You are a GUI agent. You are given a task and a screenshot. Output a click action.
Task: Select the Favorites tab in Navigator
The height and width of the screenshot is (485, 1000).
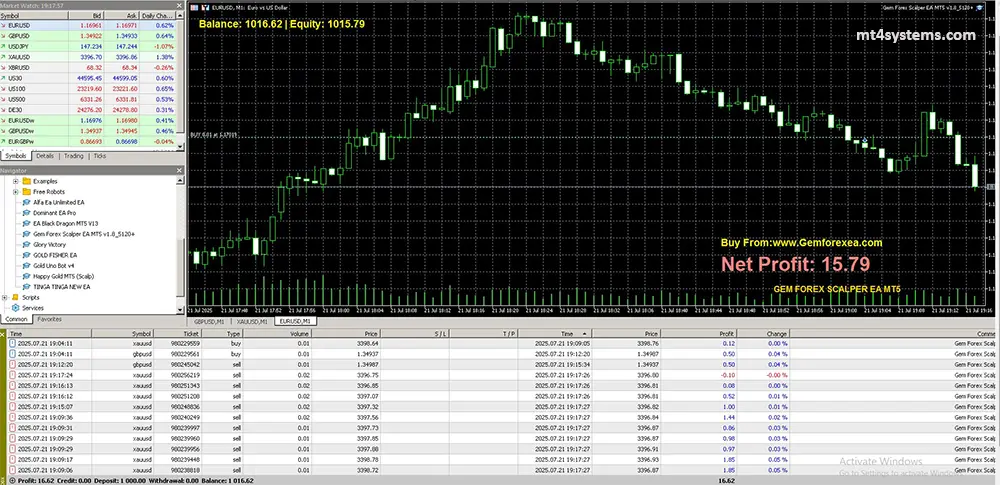point(49,319)
